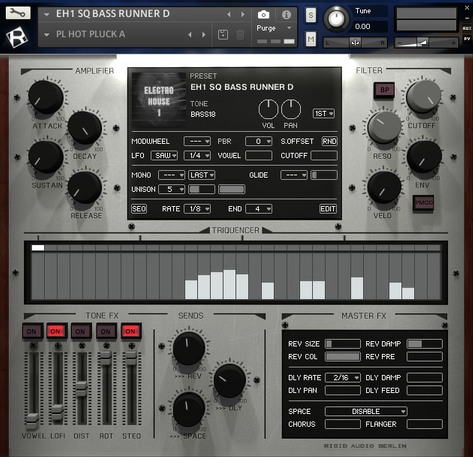473x457 pixels.
Task: Open the PBR value dropdown
Action: pyautogui.click(x=259, y=141)
